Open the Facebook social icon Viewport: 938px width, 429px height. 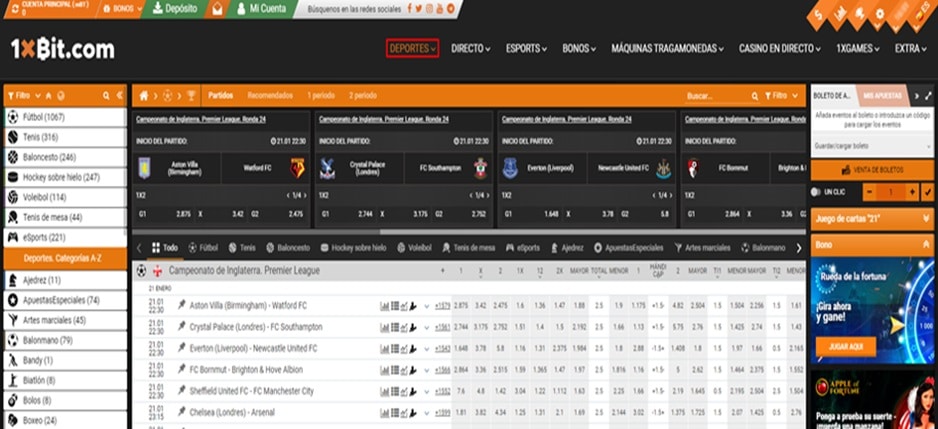[410, 8]
